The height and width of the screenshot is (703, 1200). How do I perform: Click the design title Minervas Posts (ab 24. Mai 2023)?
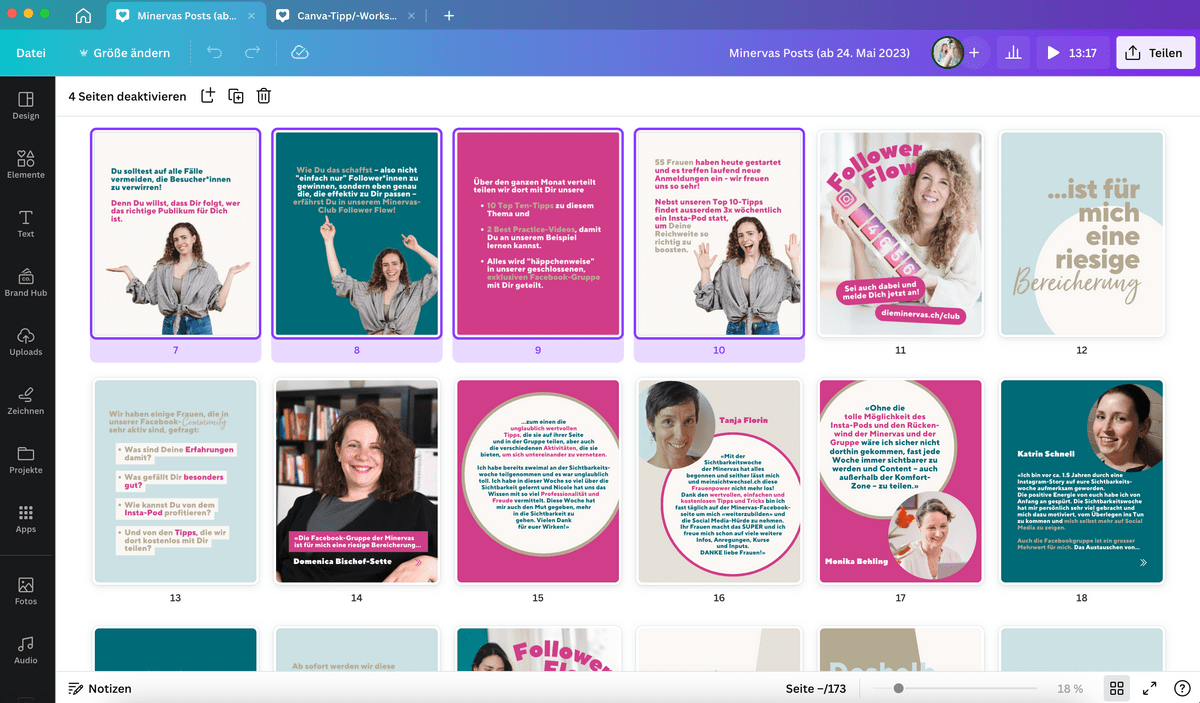821,53
